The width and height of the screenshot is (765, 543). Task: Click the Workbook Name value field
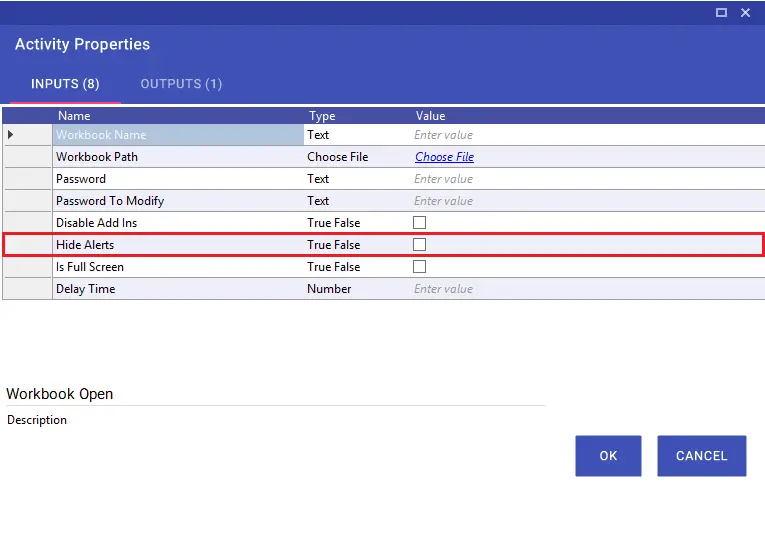click(588, 135)
